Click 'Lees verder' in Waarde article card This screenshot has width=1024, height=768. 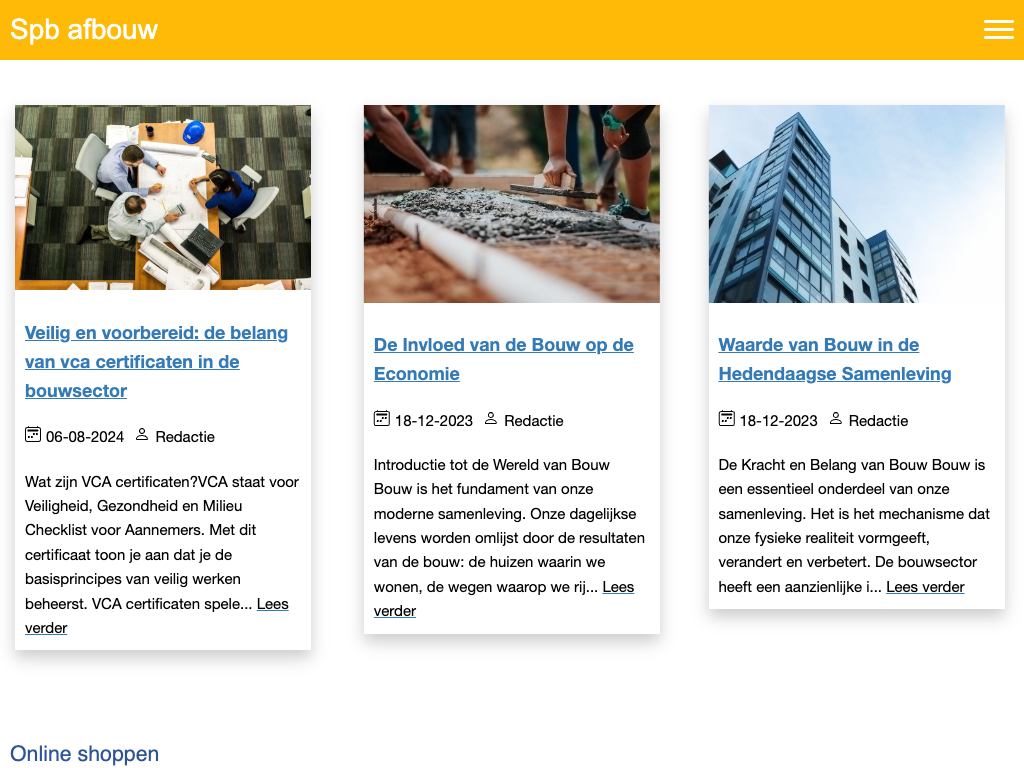click(925, 587)
